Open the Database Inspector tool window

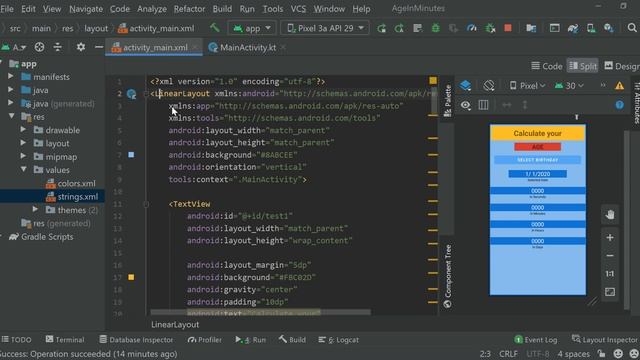pos(136,340)
